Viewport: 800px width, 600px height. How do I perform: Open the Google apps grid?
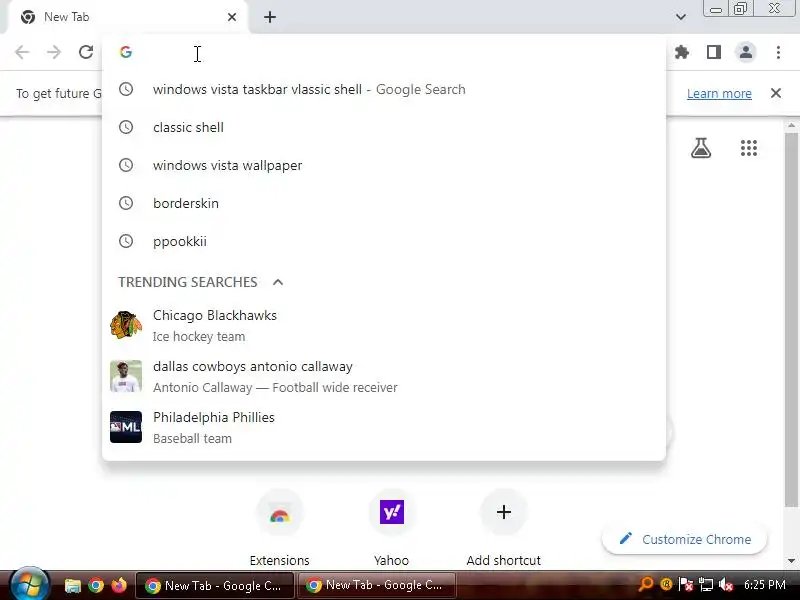click(x=748, y=148)
